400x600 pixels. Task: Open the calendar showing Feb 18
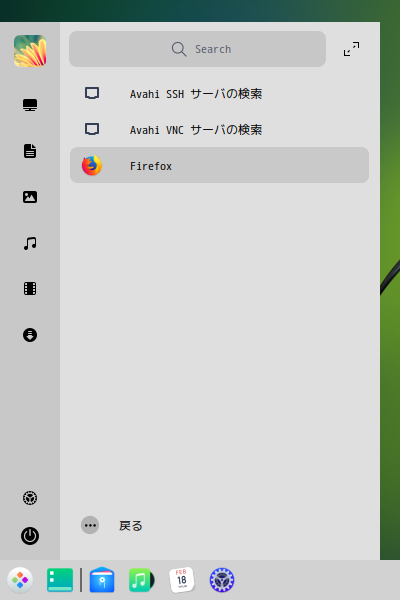point(182,580)
